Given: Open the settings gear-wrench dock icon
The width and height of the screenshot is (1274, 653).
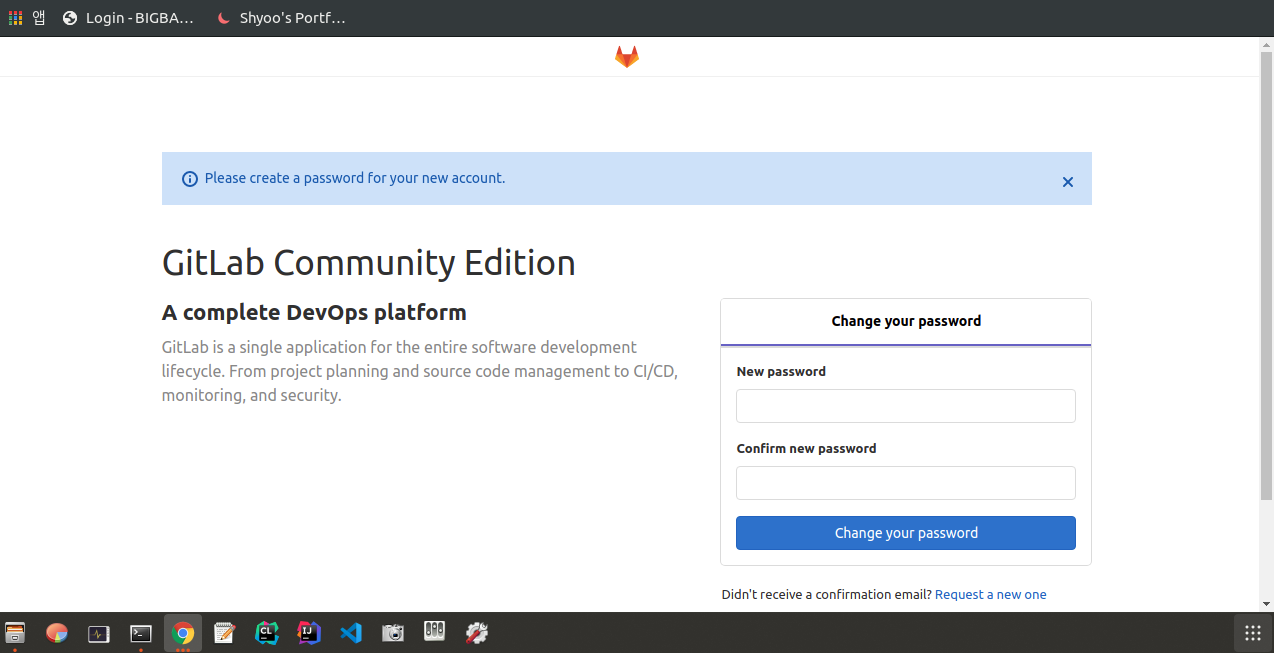Looking at the screenshot, I should (x=477, y=632).
